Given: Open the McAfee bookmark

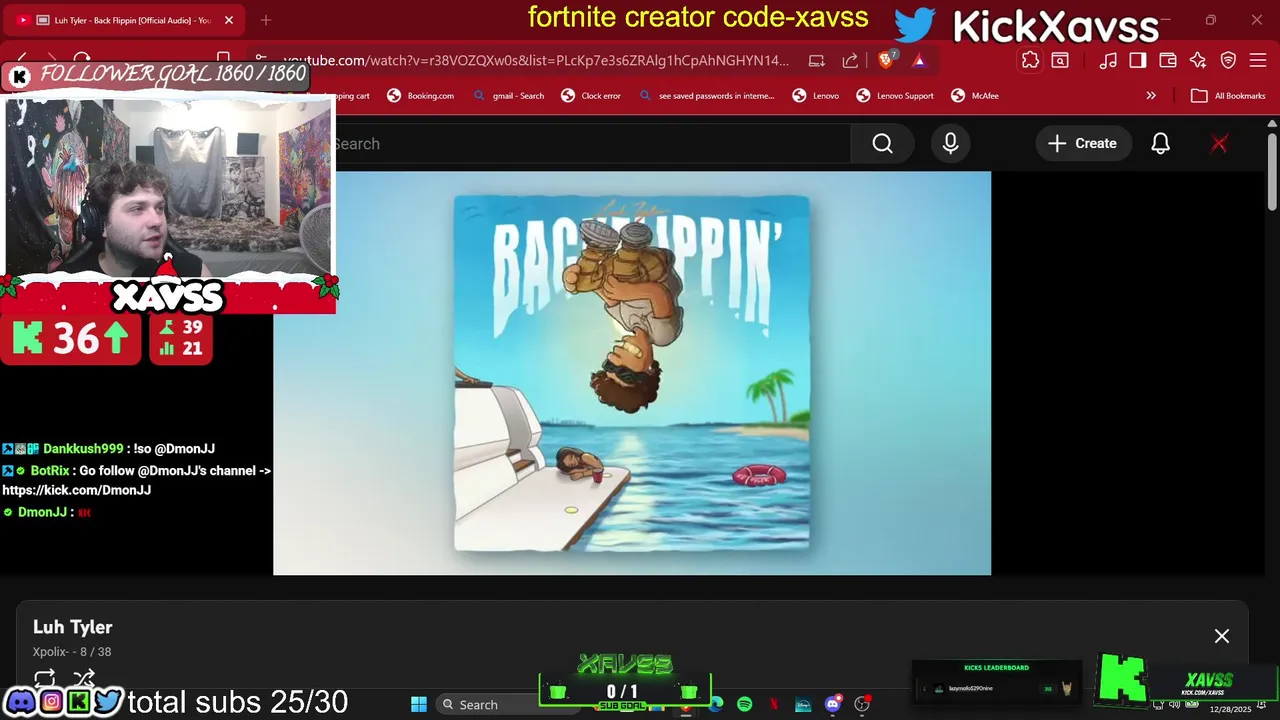Looking at the screenshot, I should (975, 96).
